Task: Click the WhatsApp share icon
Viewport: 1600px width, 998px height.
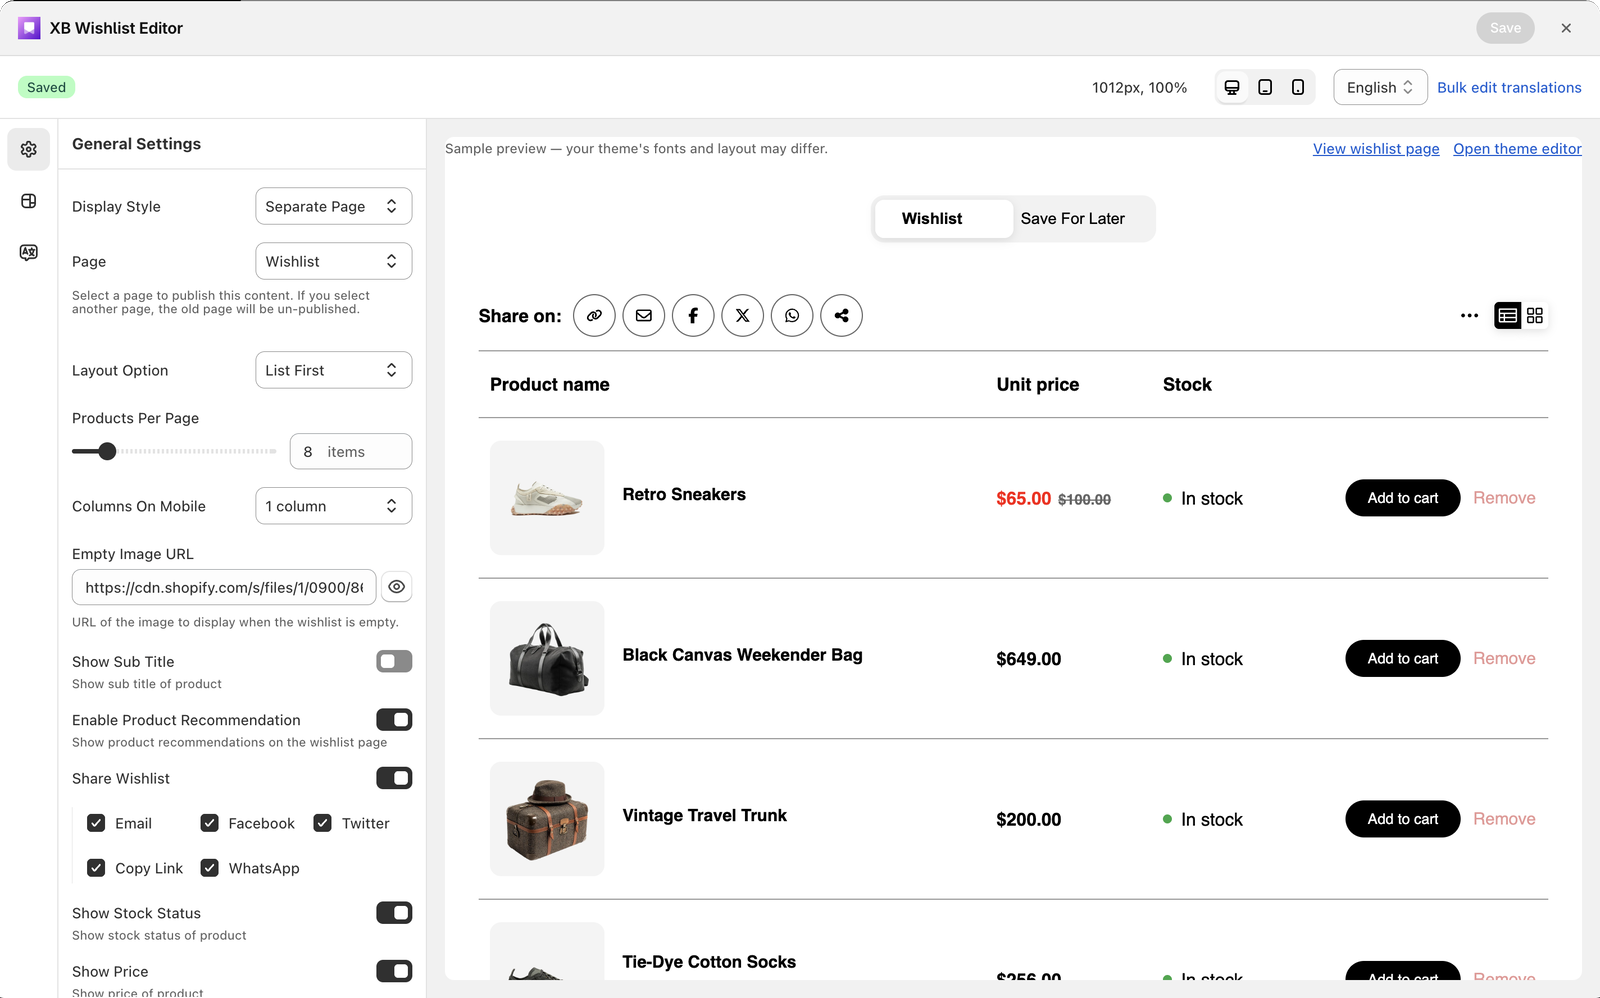Action: pyautogui.click(x=792, y=316)
